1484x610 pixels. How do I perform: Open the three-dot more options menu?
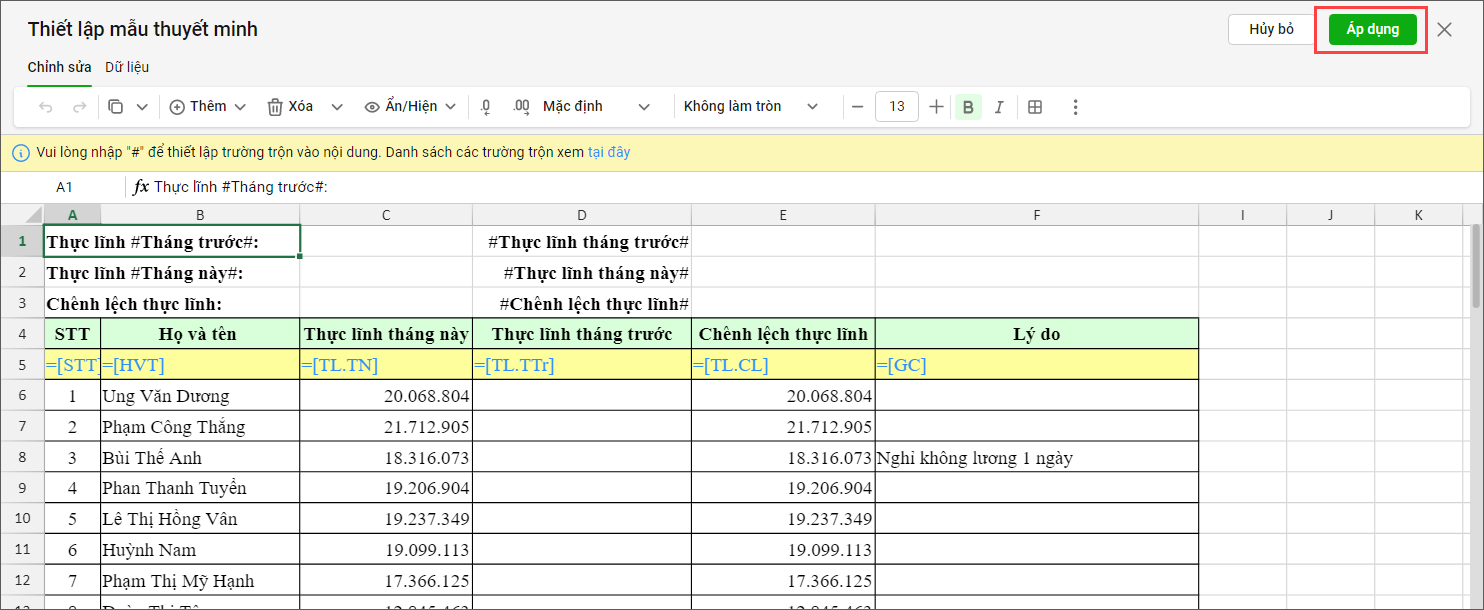click(x=1075, y=107)
